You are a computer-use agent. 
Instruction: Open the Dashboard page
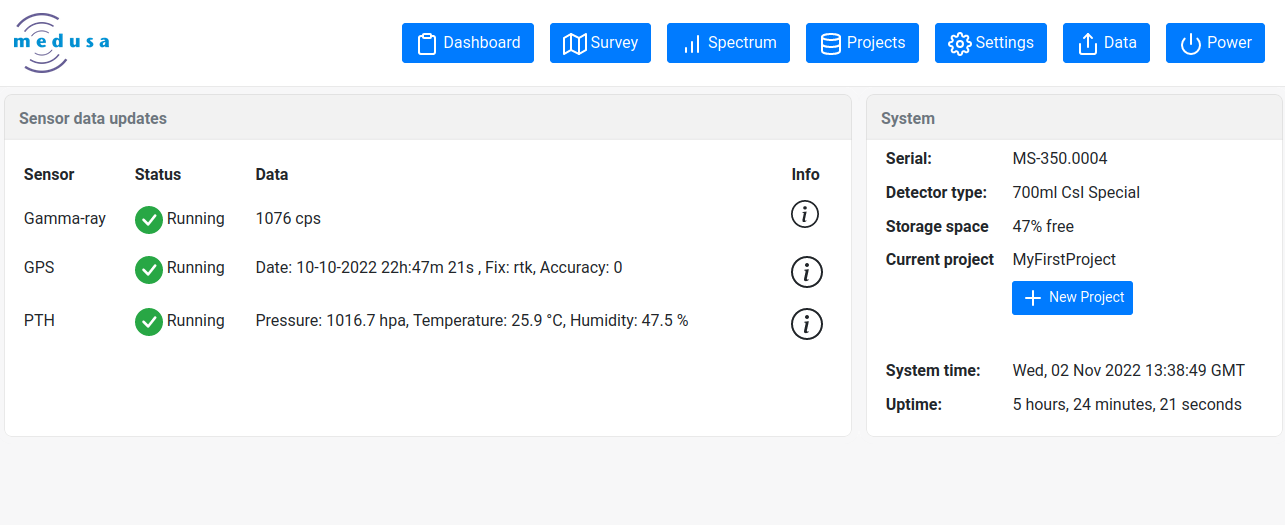pyautogui.click(x=468, y=43)
